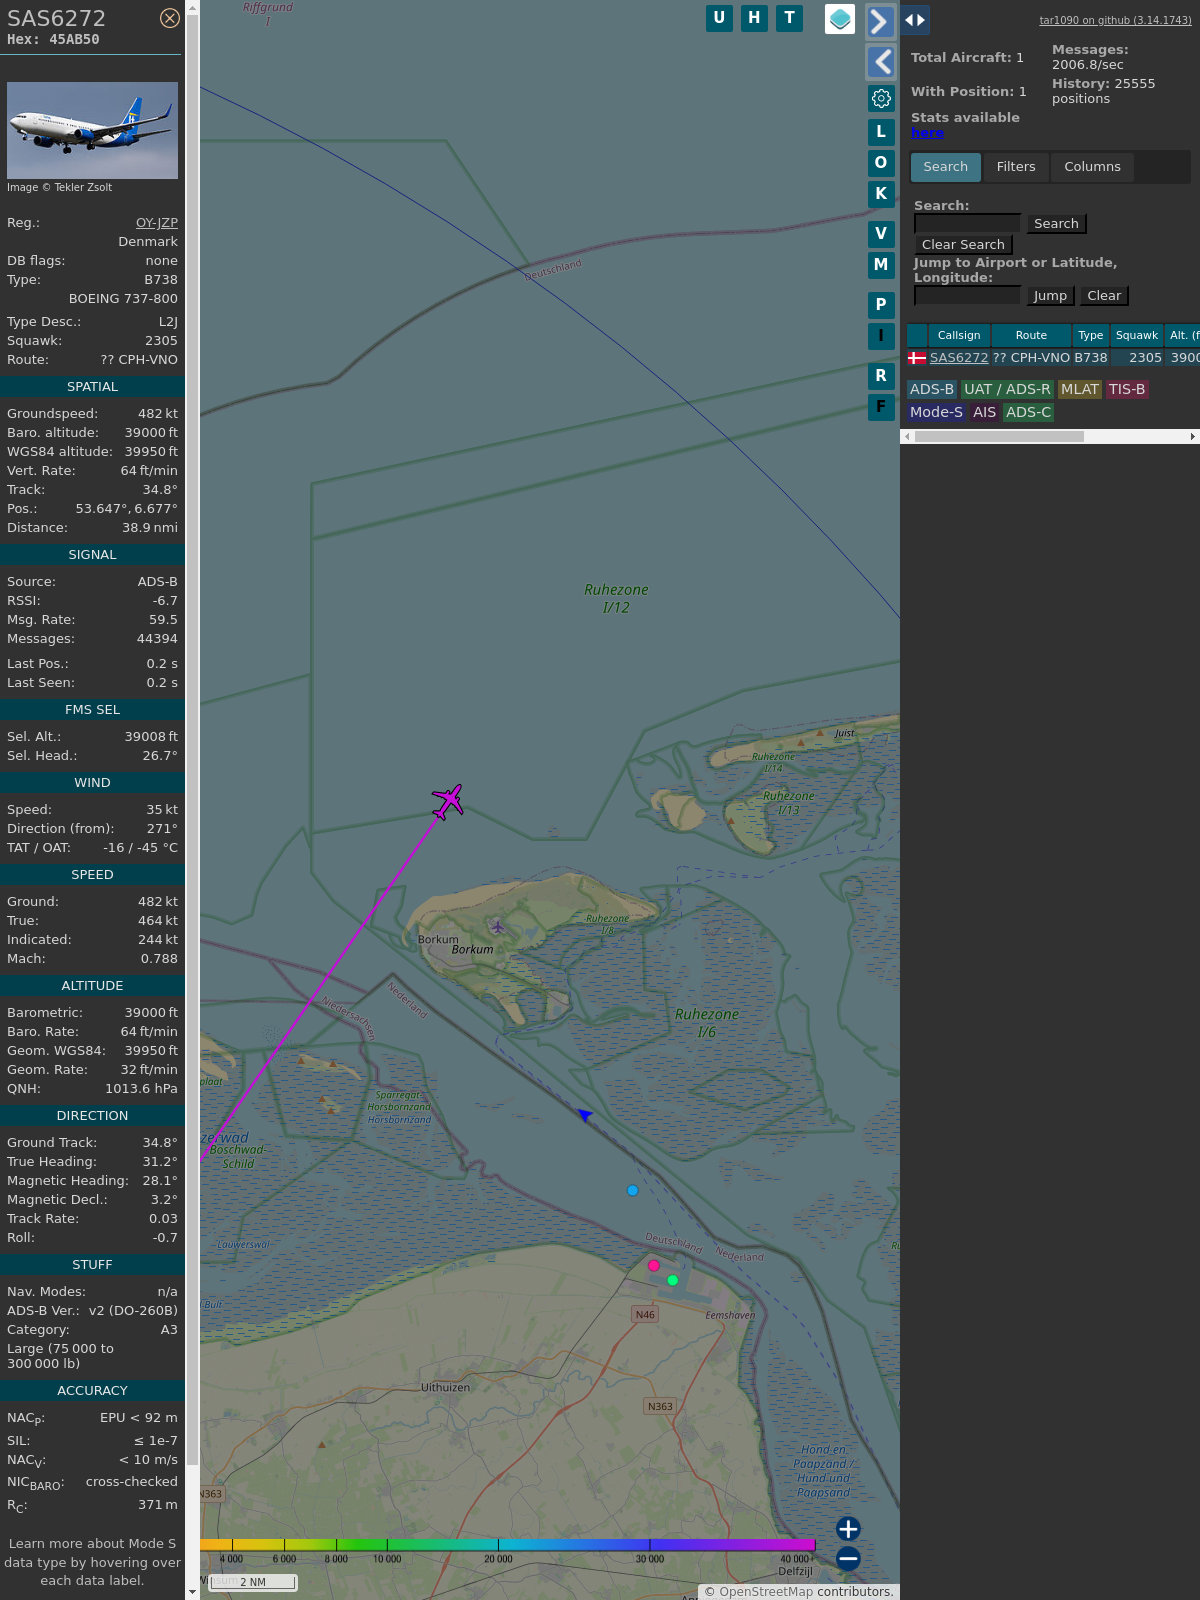Image resolution: width=1200 pixels, height=1600 pixels.
Task: Click the right chevron arrow map button
Action: click(880, 21)
